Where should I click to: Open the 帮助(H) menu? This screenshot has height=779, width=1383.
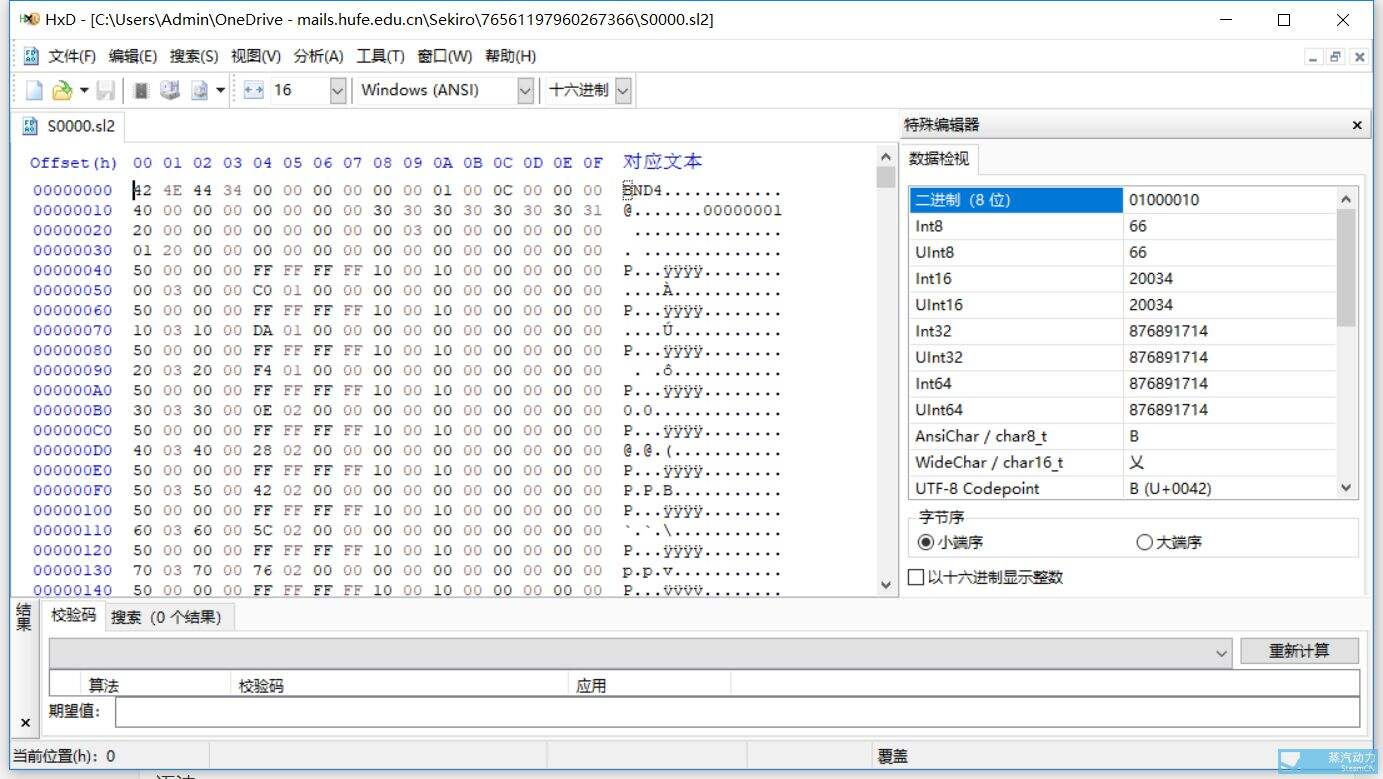pos(510,56)
